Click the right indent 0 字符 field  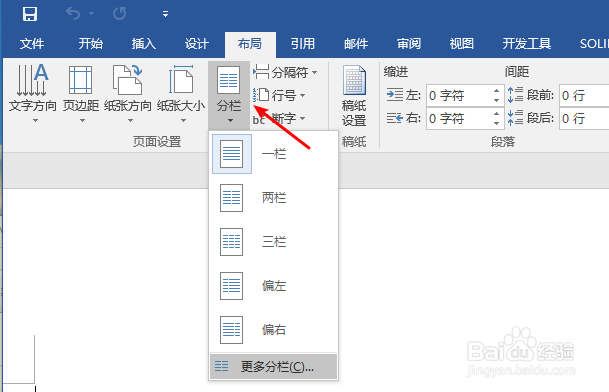click(x=459, y=118)
